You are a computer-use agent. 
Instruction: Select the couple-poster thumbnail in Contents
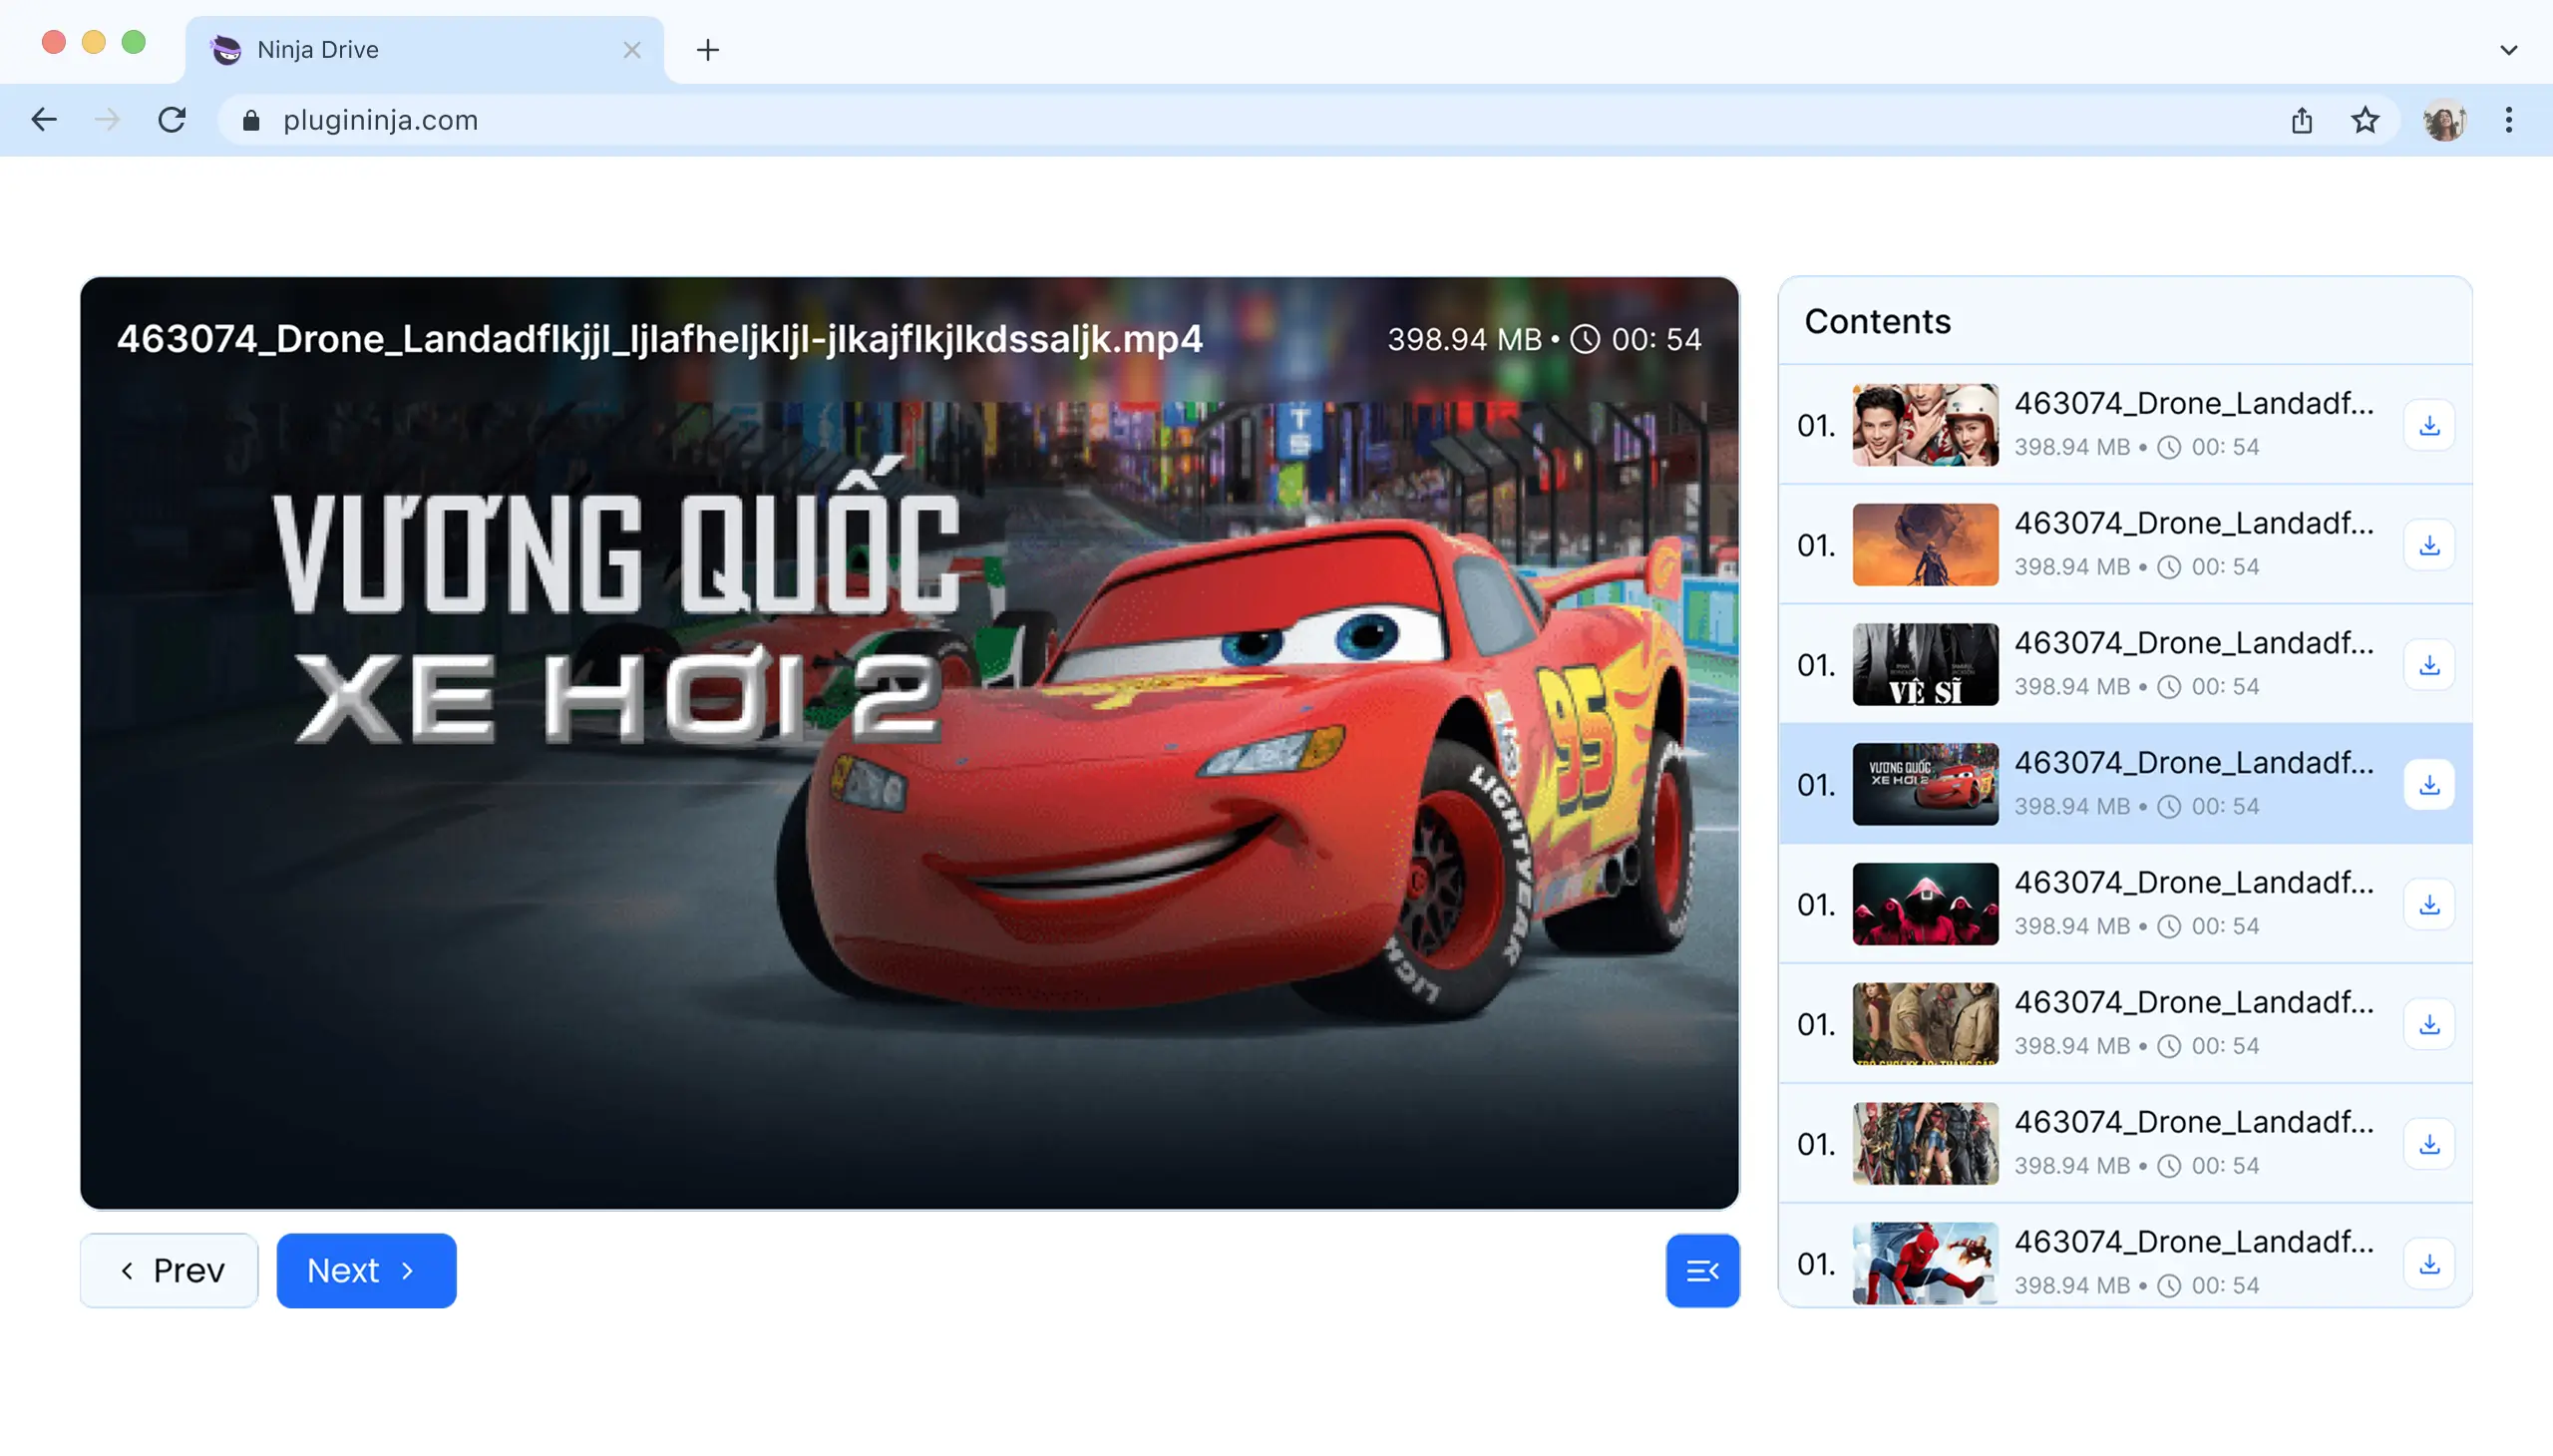[x=1925, y=425]
